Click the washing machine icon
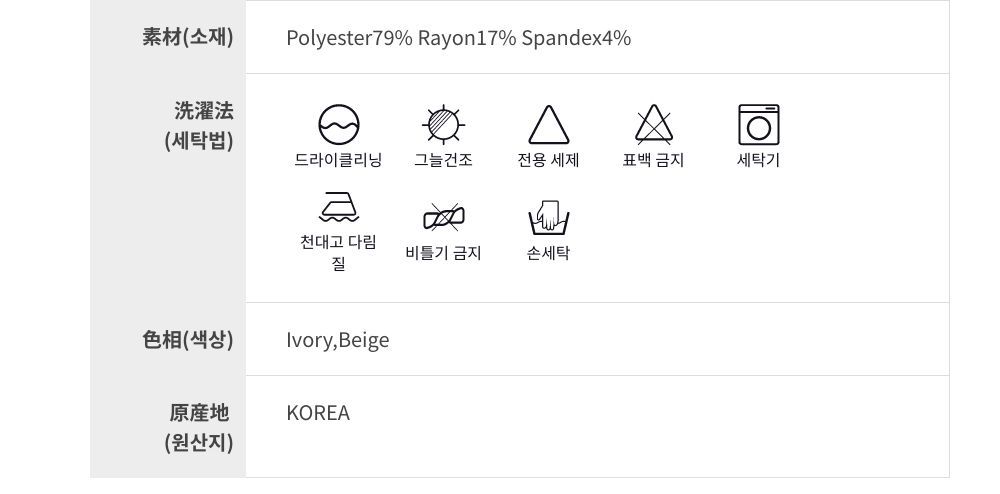Screen dimensions: 1000x494 758,125
